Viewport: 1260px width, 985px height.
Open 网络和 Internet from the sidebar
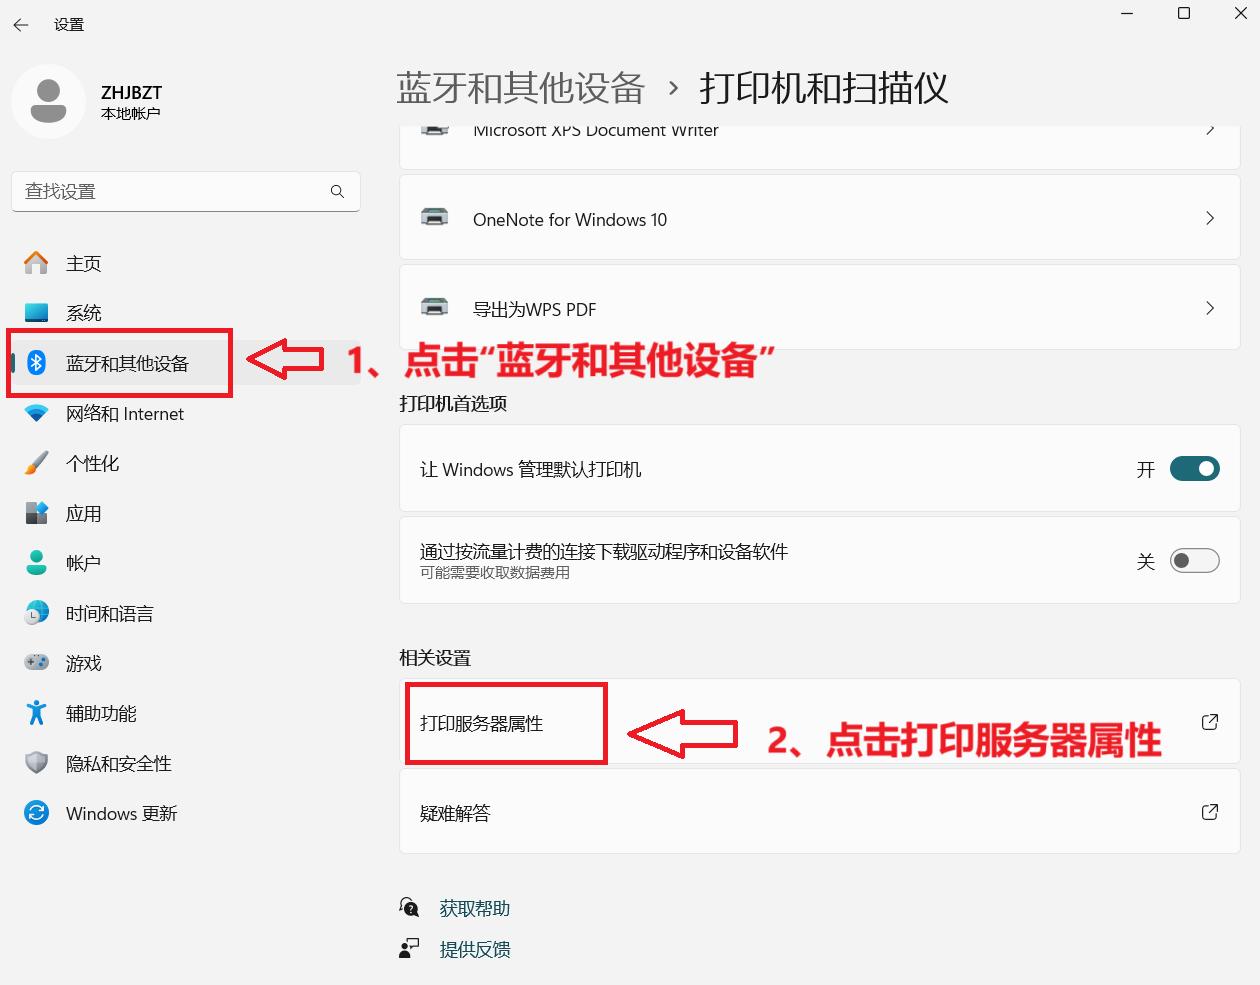[x=123, y=413]
